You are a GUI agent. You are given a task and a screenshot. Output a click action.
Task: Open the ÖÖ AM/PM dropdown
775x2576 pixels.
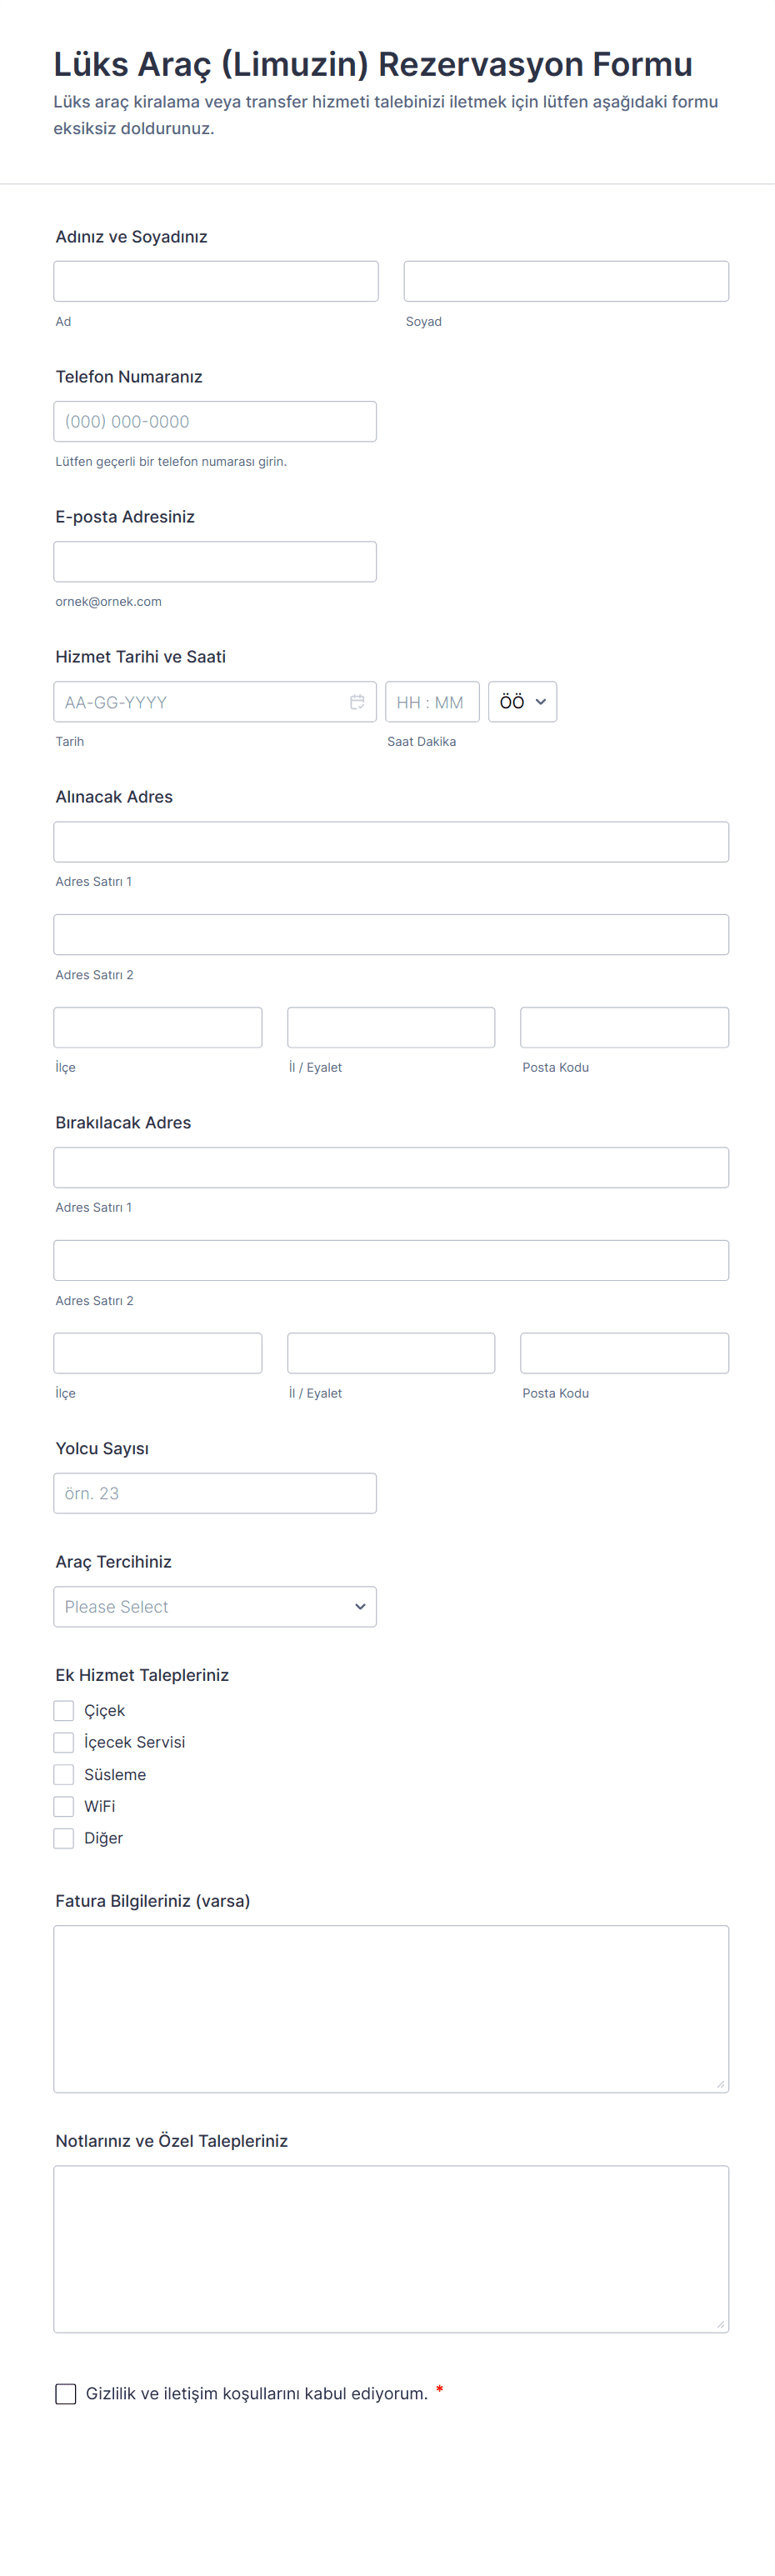(x=522, y=702)
